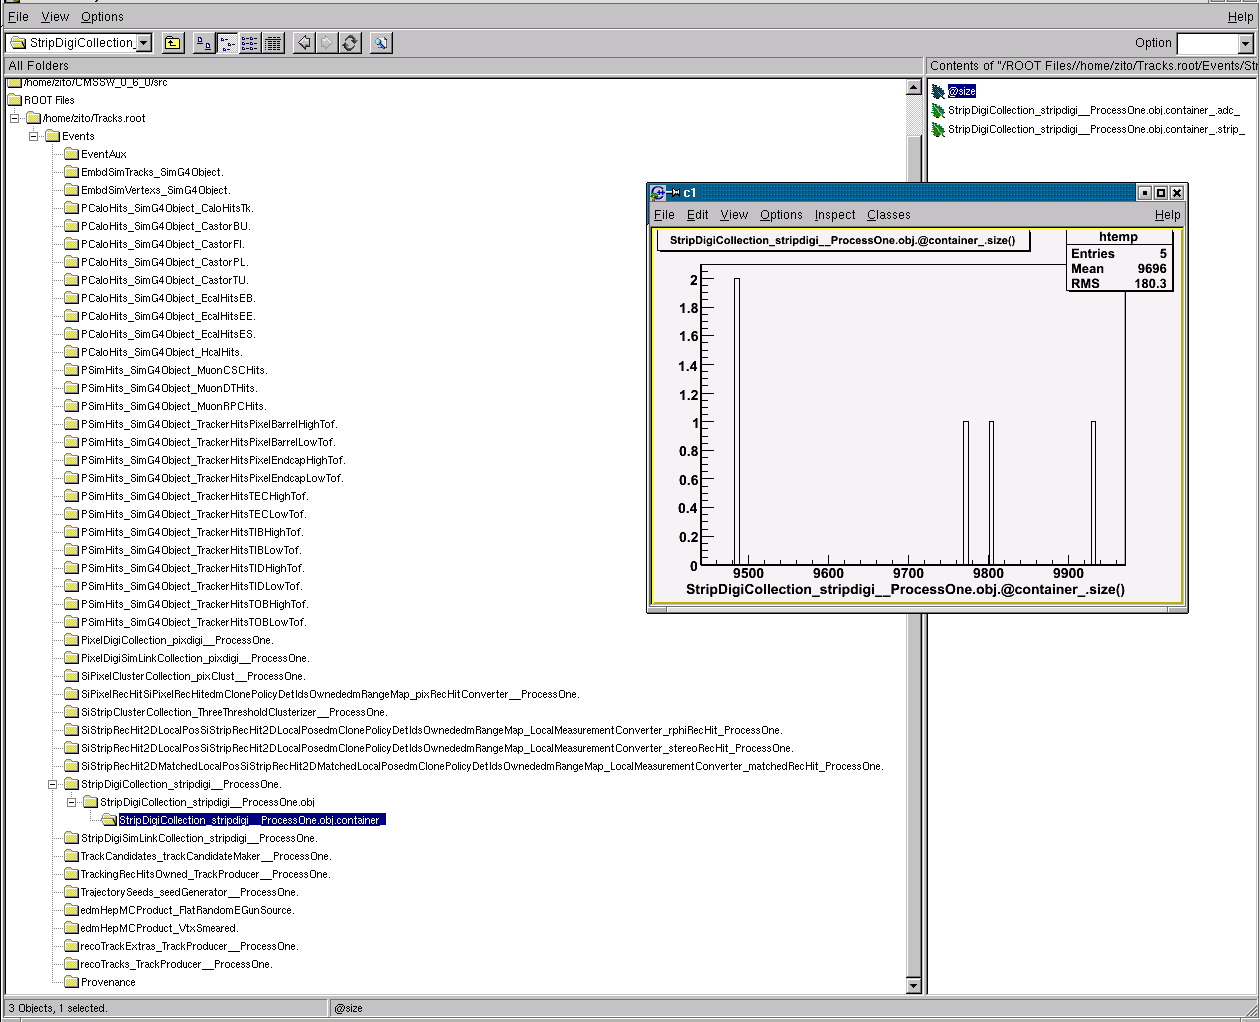Image resolution: width=1260 pixels, height=1022 pixels.
Task: Collapse the StripDigiCollection_stripdigi__ProcessOne. tree node
Action: pos(52,784)
